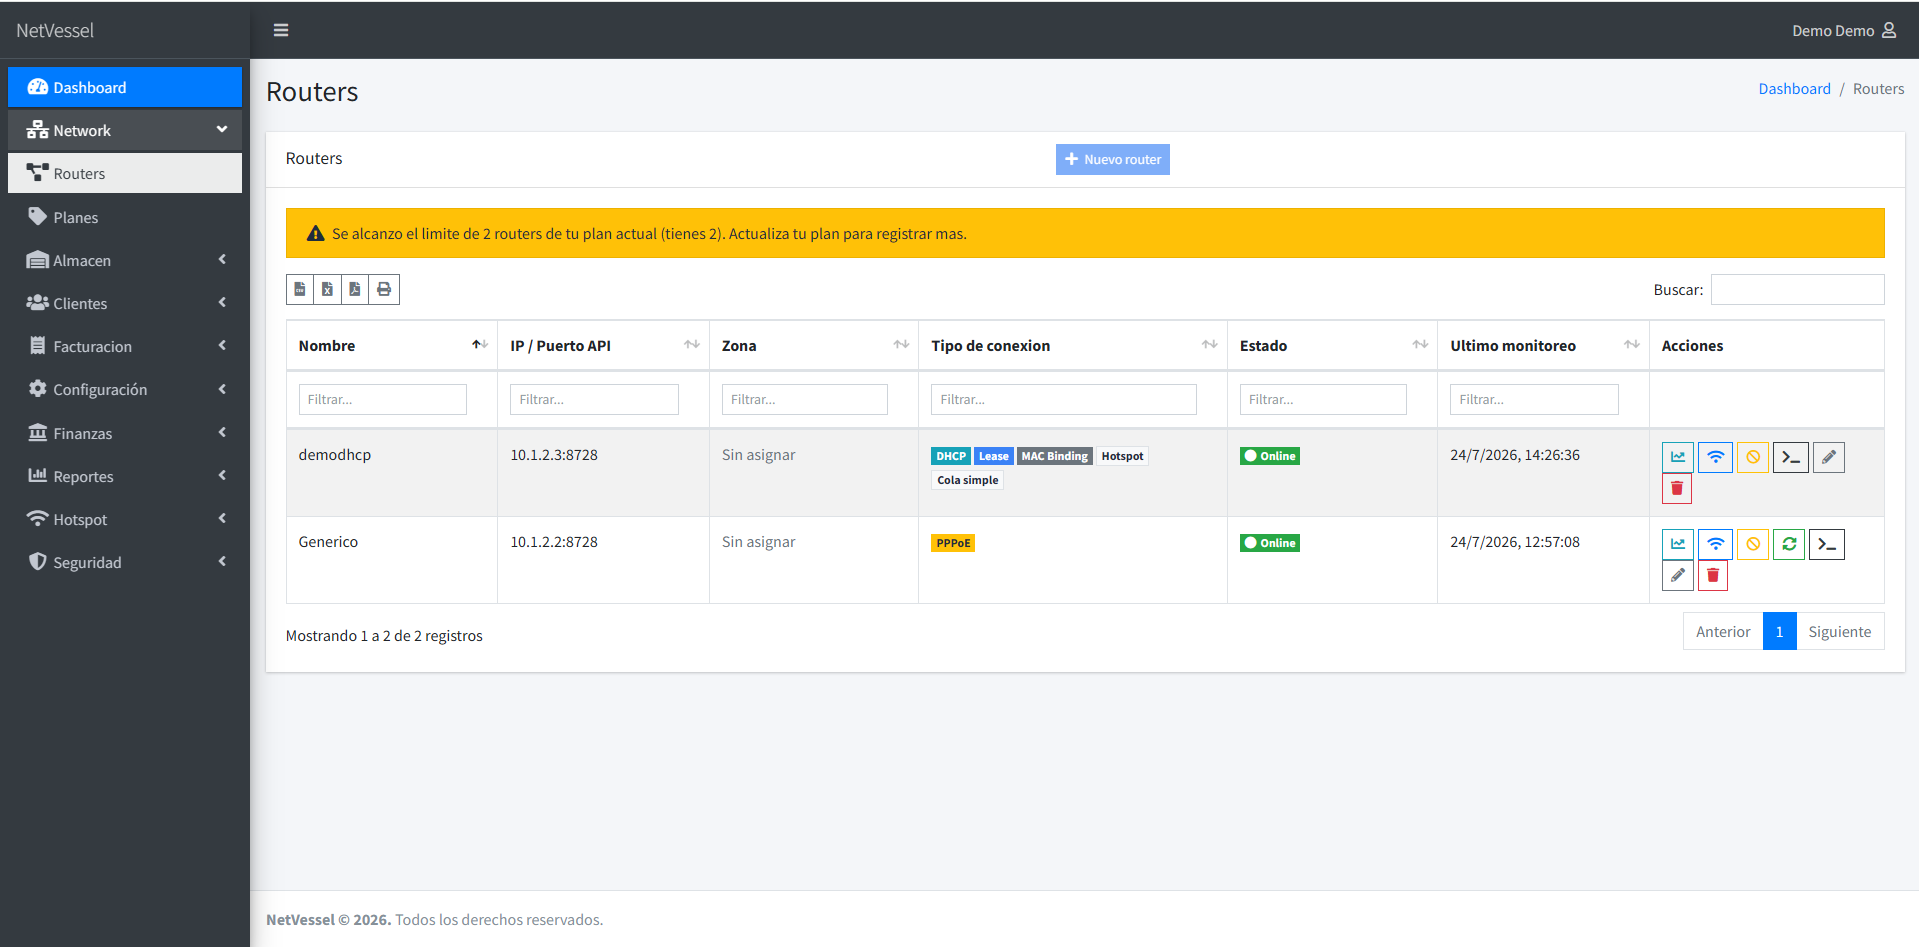This screenshot has height=947, width=1919.
Task: Click the Nuevo router button
Action: pos(1112,159)
